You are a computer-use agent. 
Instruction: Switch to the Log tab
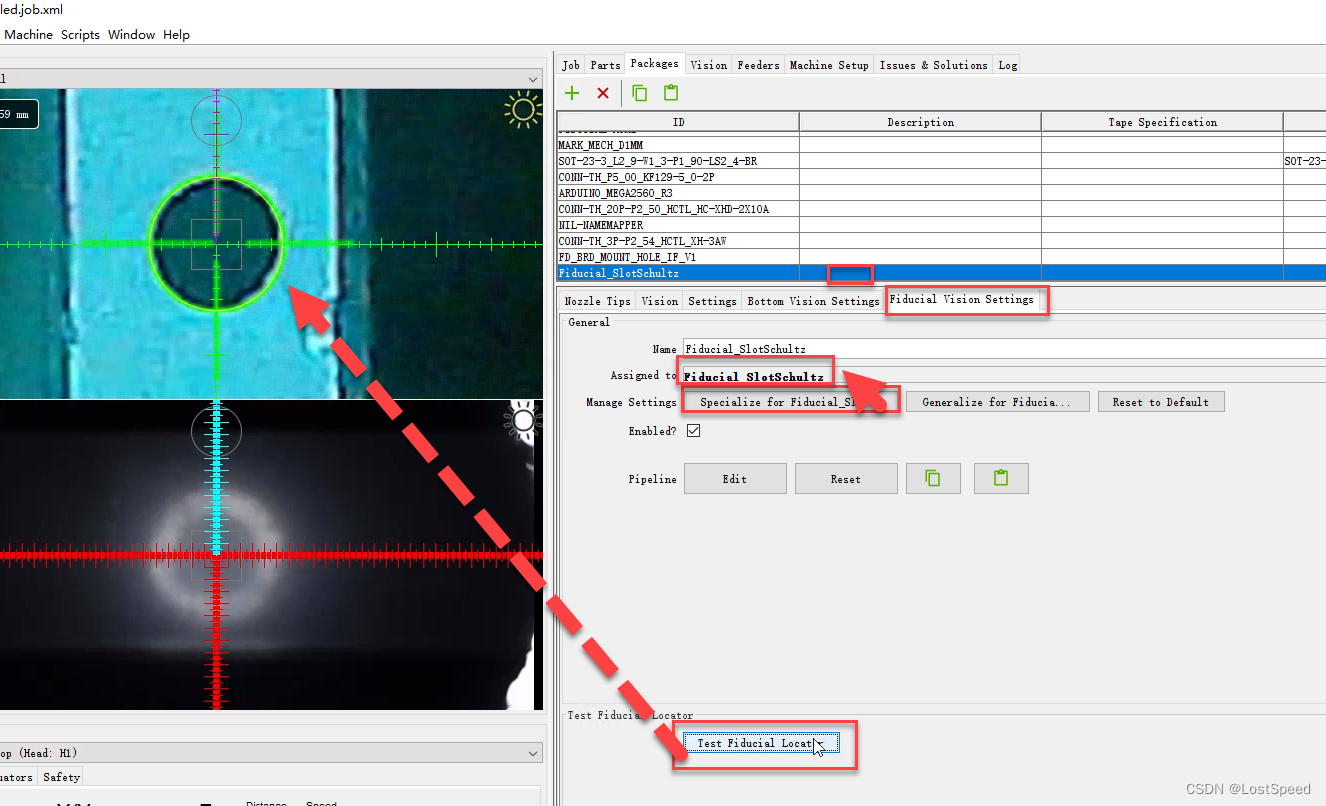point(1007,65)
